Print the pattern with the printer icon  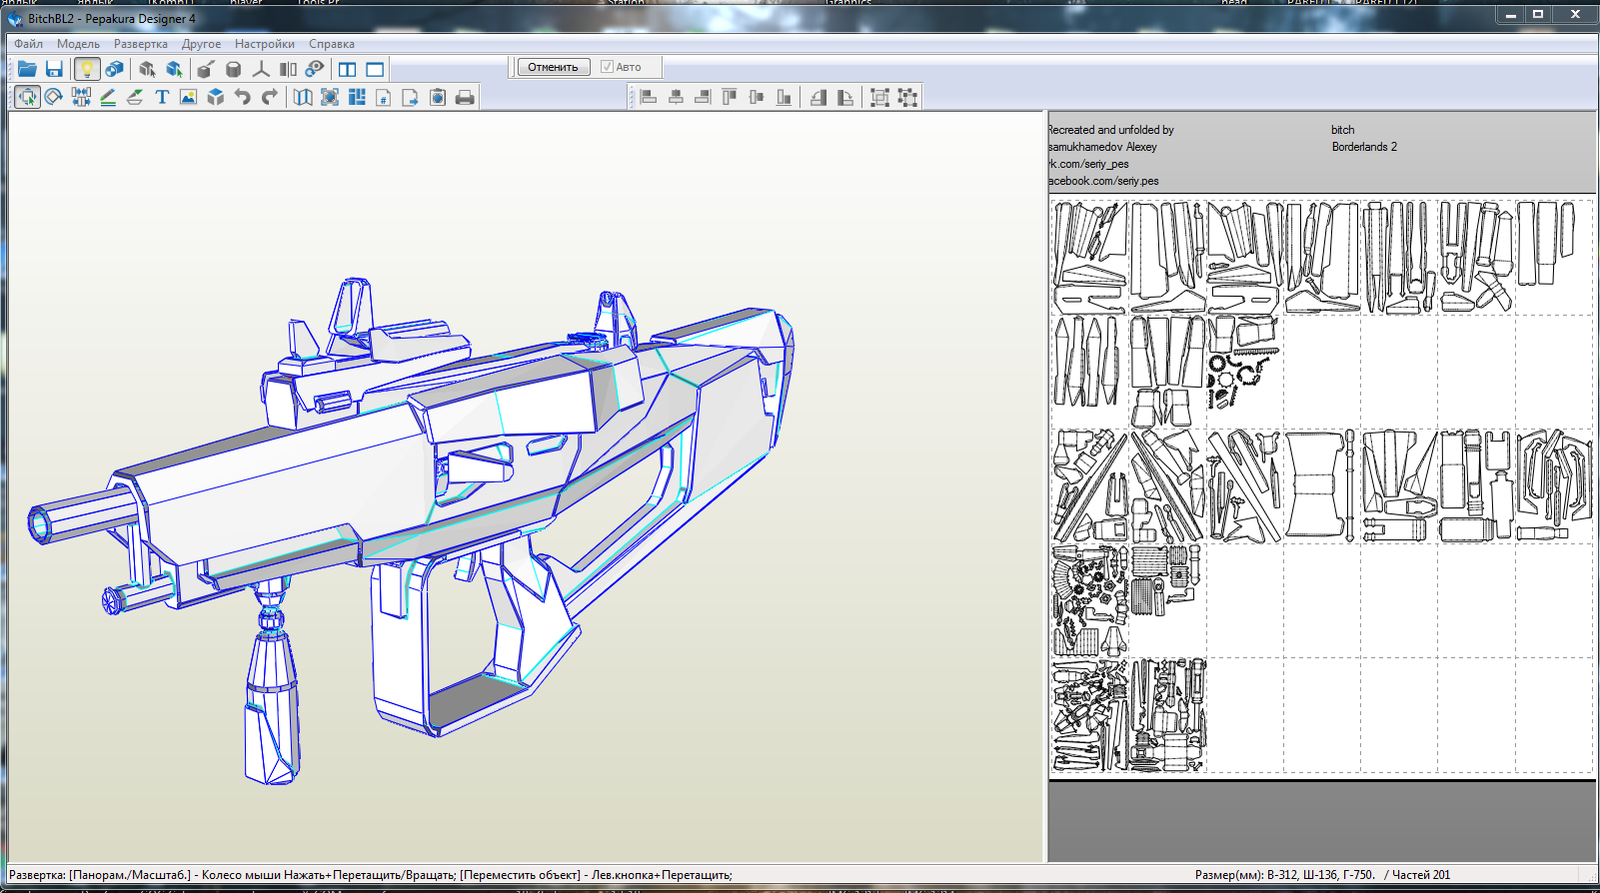(x=464, y=97)
